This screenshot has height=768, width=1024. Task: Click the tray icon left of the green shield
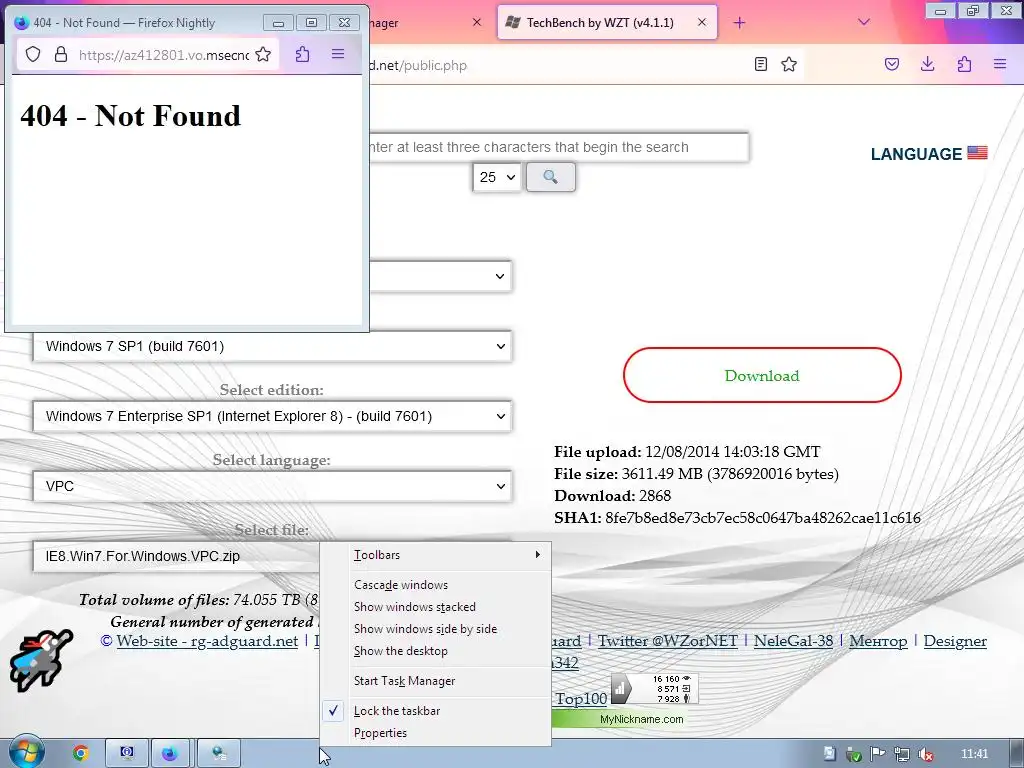tap(829, 754)
